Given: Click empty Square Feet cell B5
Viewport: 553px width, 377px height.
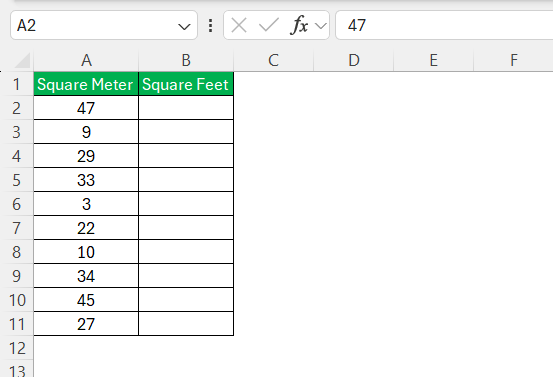Looking at the screenshot, I should [186, 180].
